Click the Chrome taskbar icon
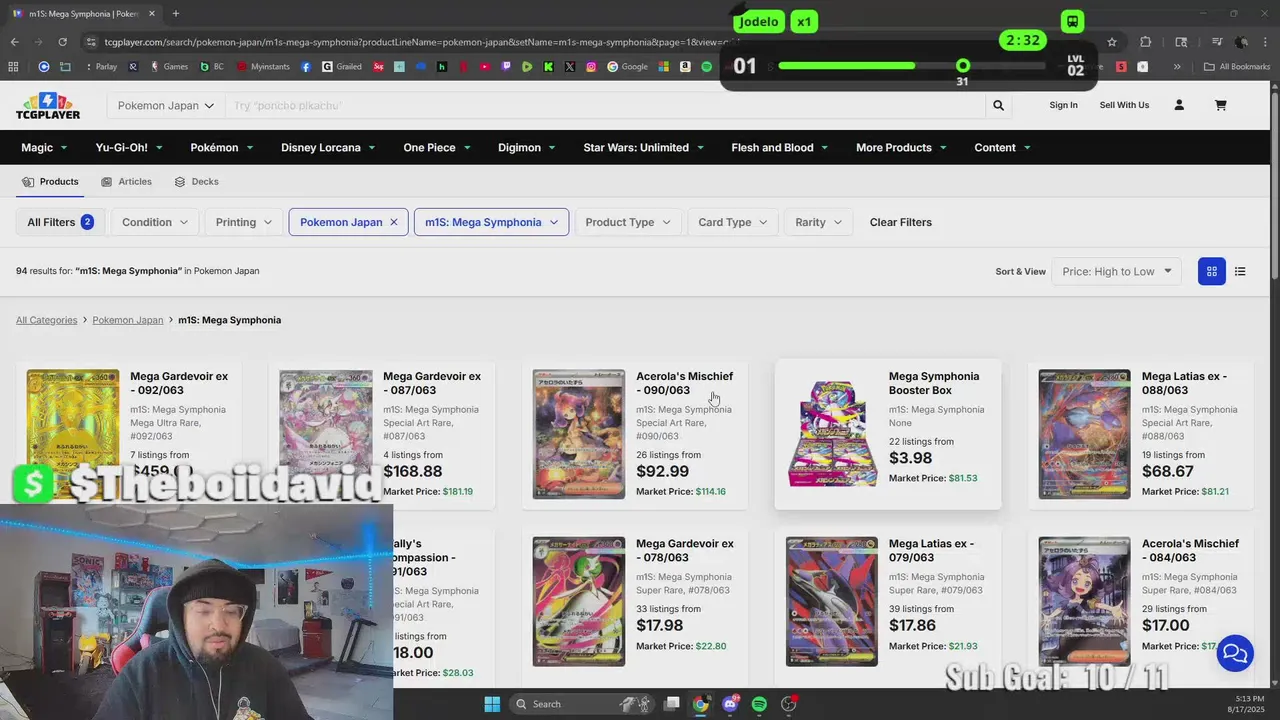1280x720 pixels. coord(701,704)
